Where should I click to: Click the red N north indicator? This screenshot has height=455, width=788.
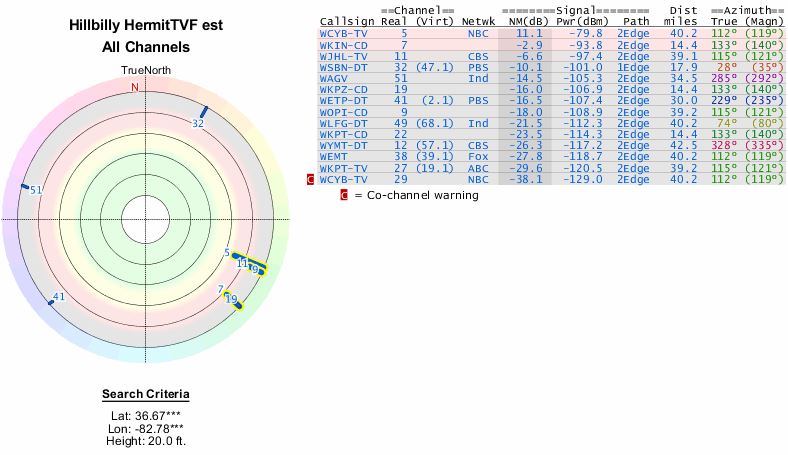(135, 88)
